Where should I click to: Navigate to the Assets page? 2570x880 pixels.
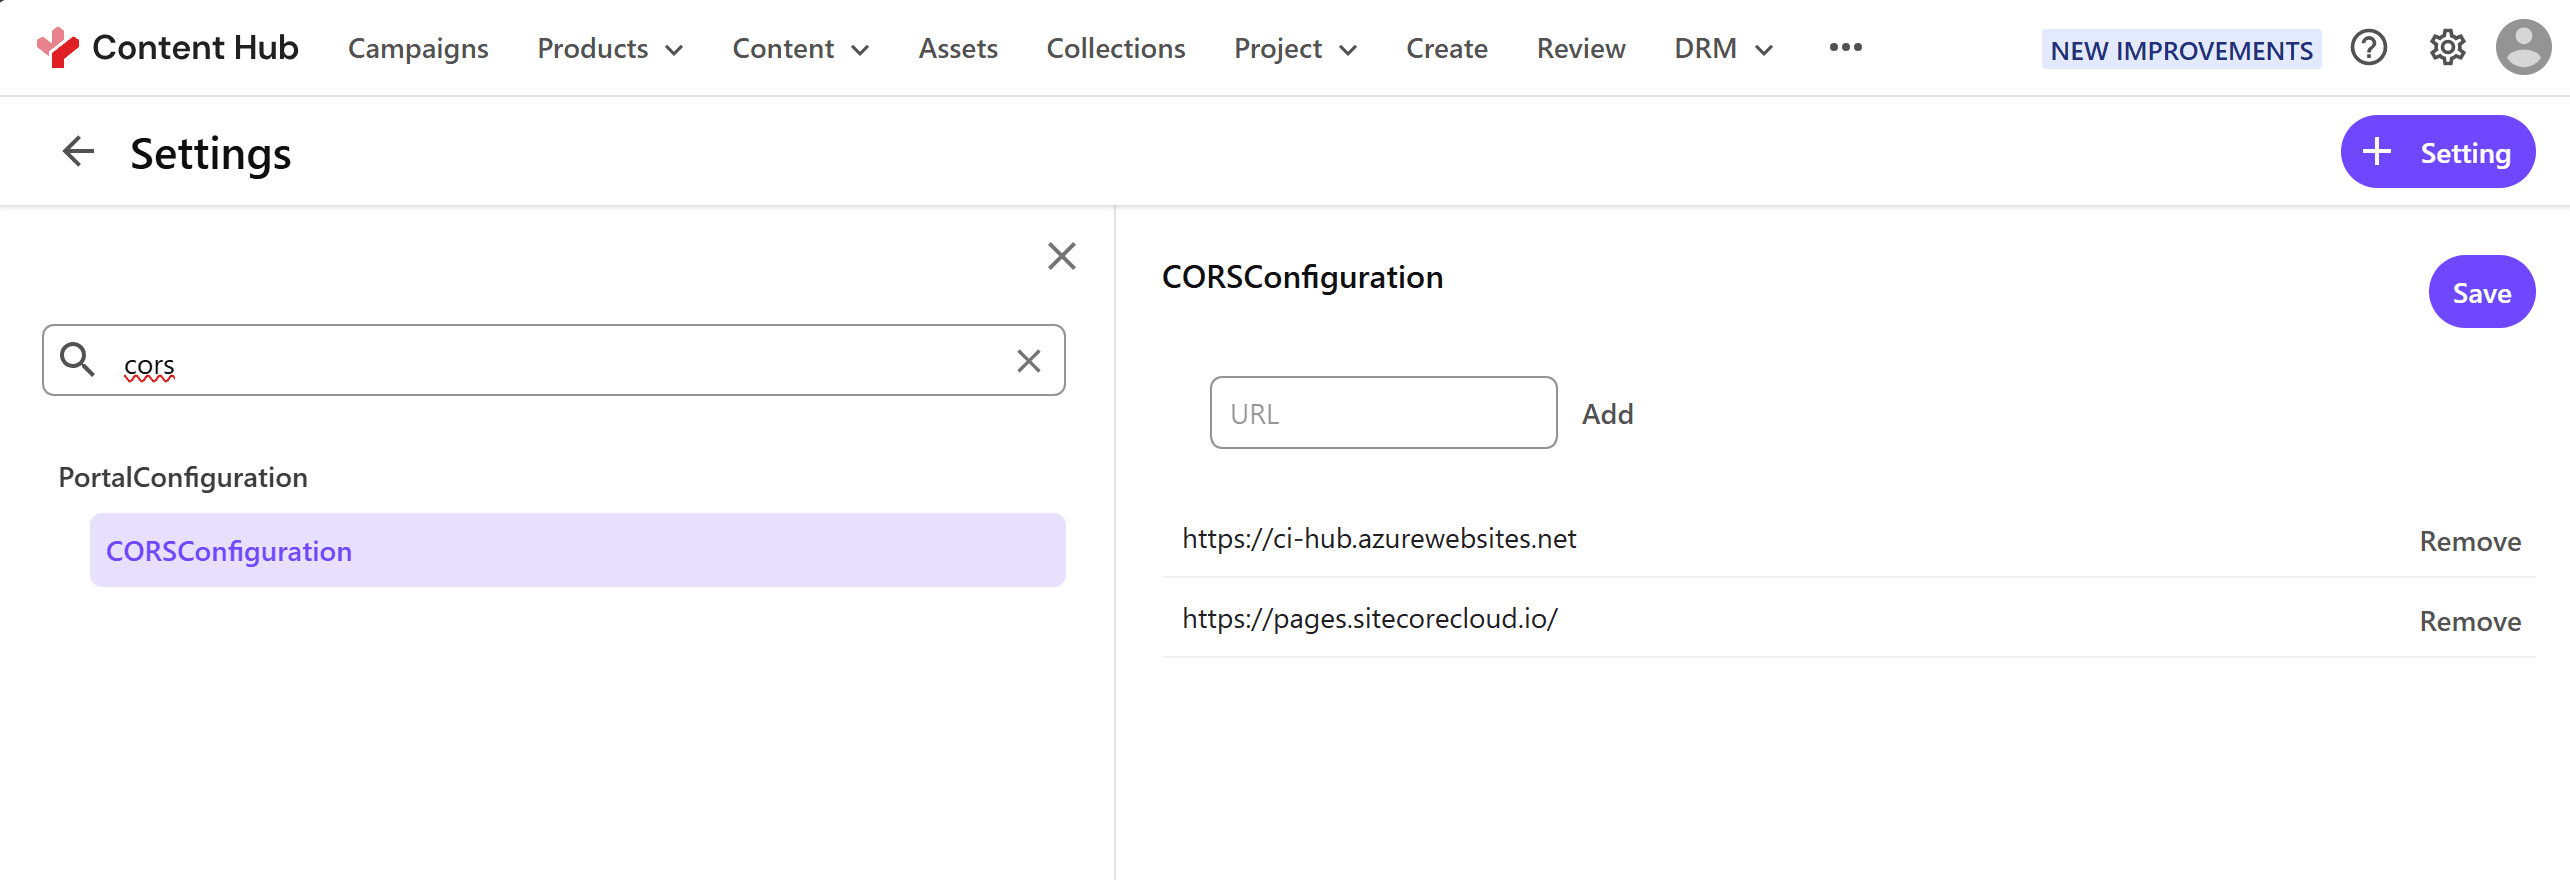(957, 49)
